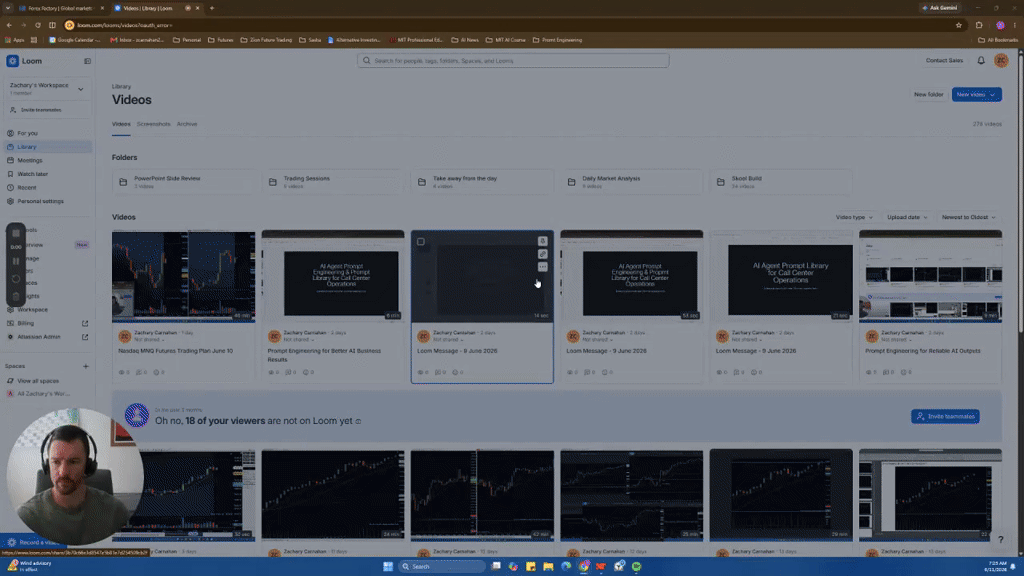Open Atlassian Admin external link icon

click(85, 337)
